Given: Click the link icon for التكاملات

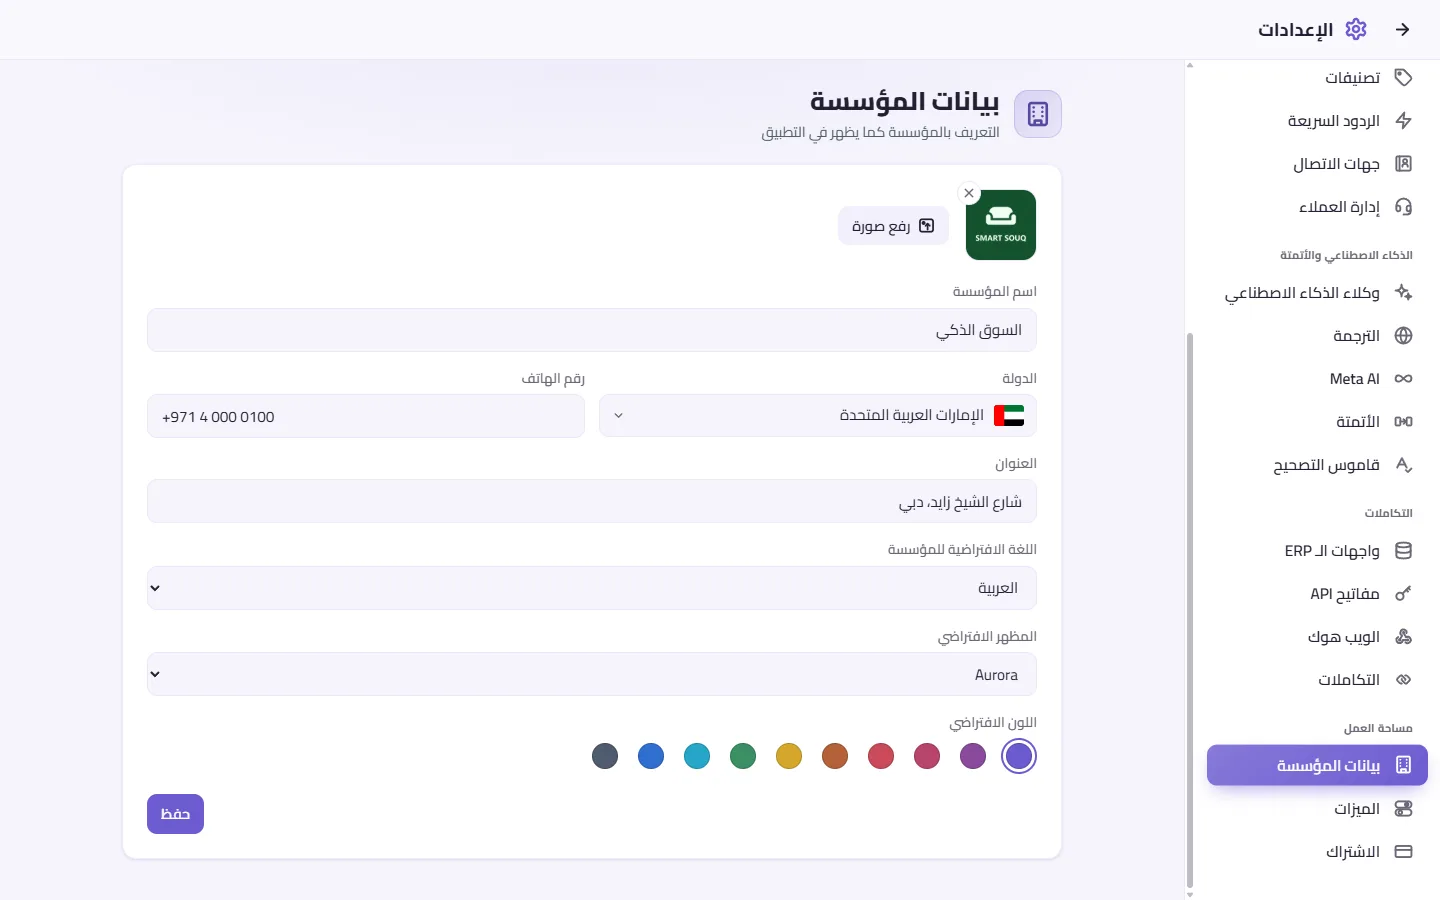Looking at the screenshot, I should [1403, 679].
